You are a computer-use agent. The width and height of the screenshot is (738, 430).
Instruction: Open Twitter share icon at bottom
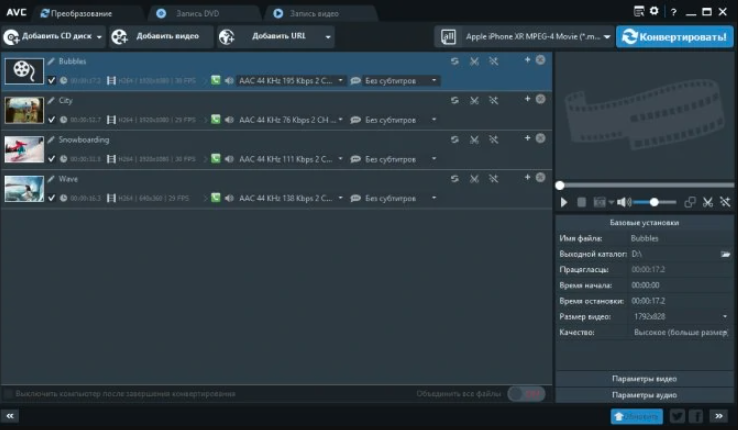[x=677, y=416]
